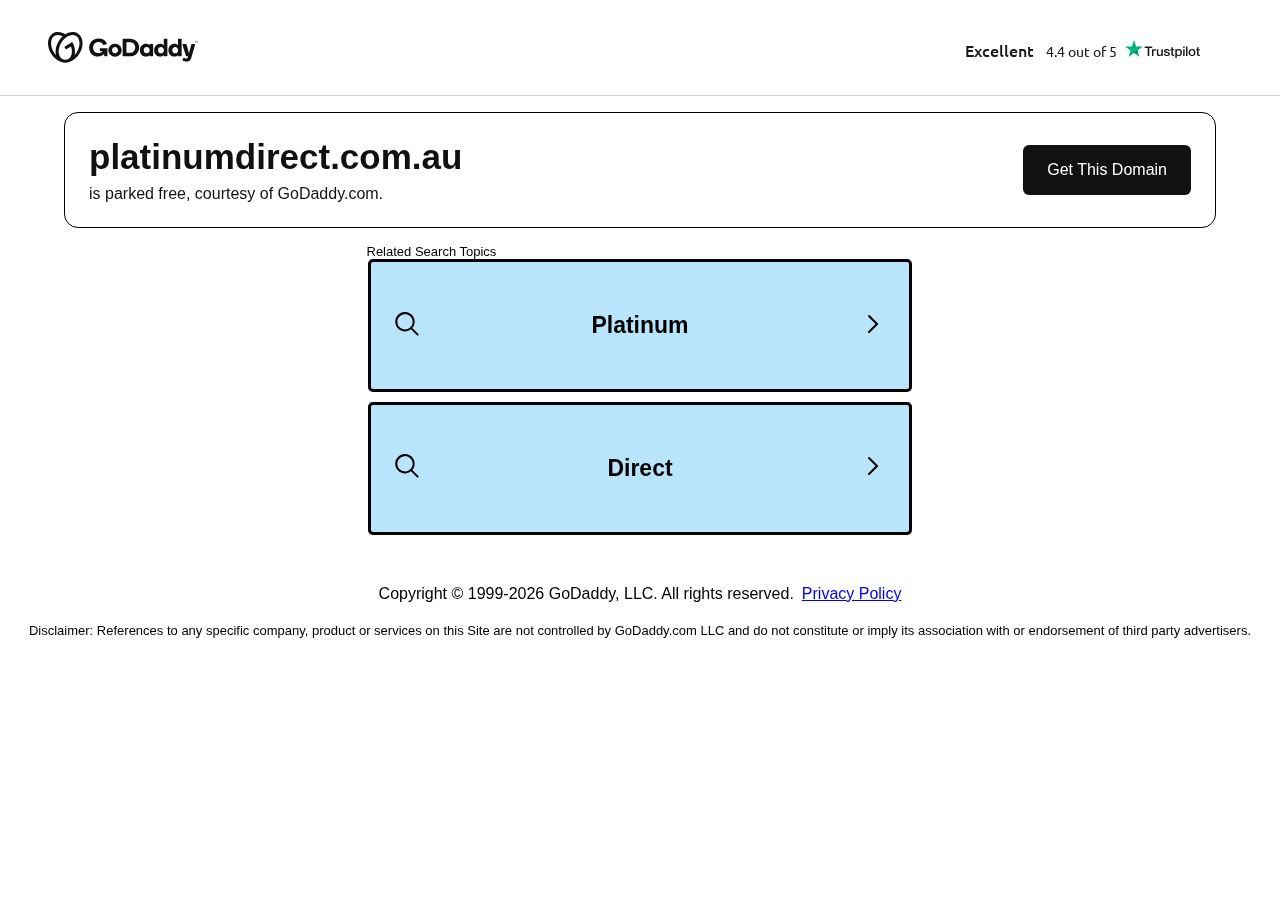
Task: Click the GoDaddy logo in the header
Action: tap(123, 47)
